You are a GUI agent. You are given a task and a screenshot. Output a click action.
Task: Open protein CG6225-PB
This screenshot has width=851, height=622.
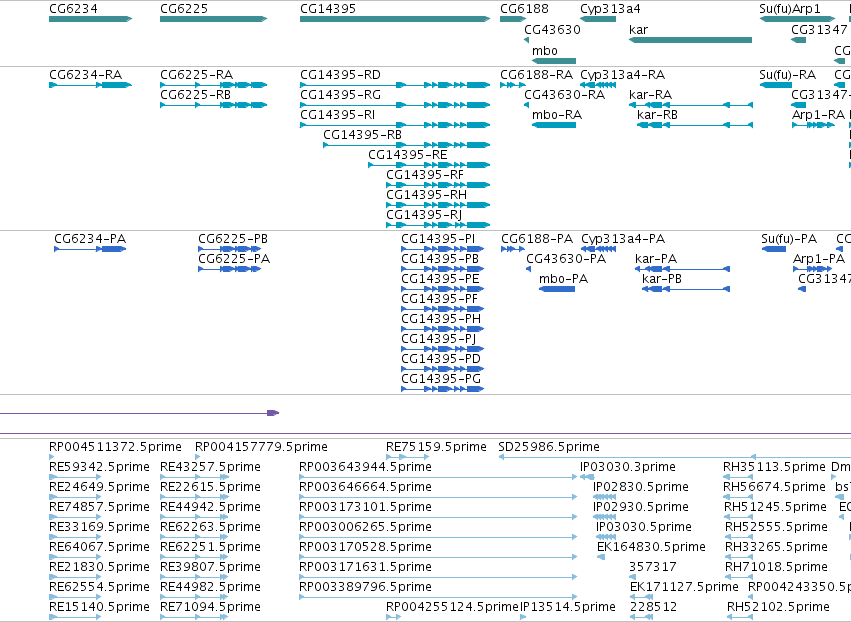(233, 239)
